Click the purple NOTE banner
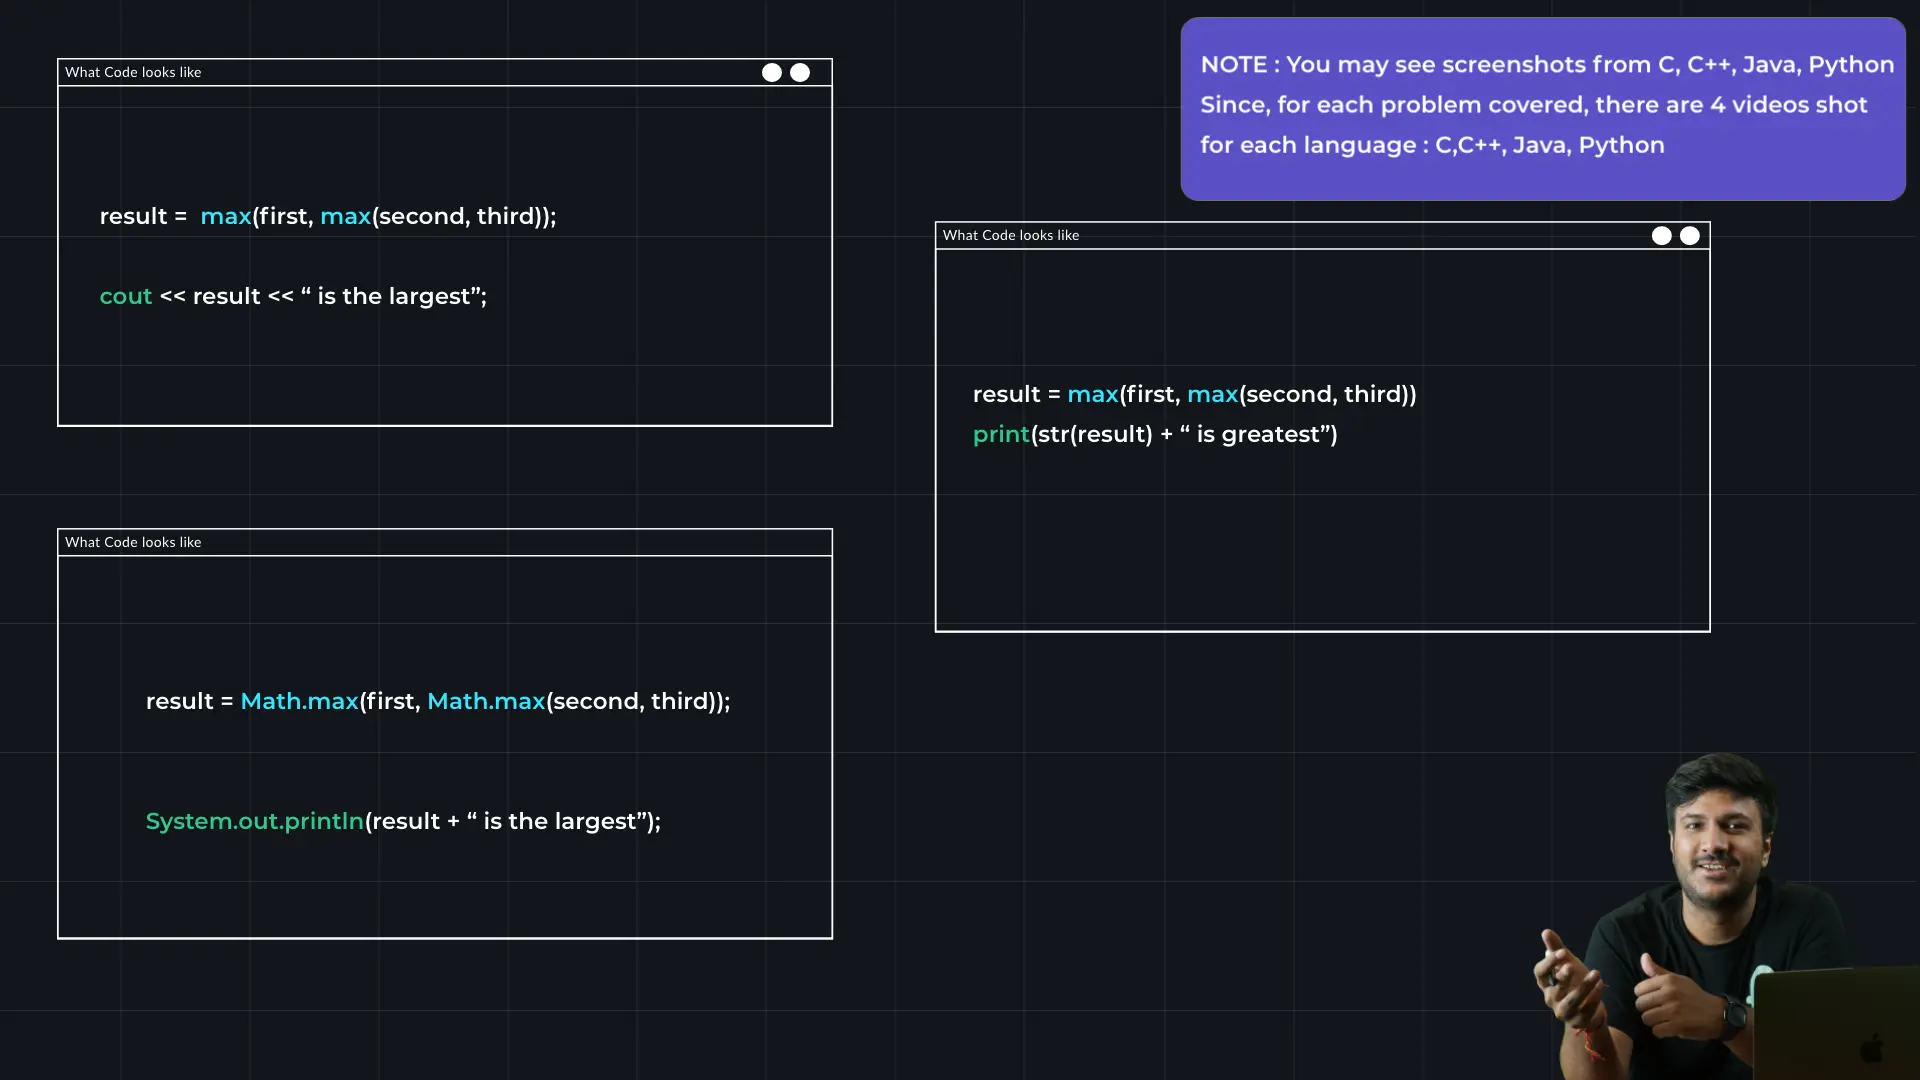The image size is (1920, 1080). tap(1542, 108)
